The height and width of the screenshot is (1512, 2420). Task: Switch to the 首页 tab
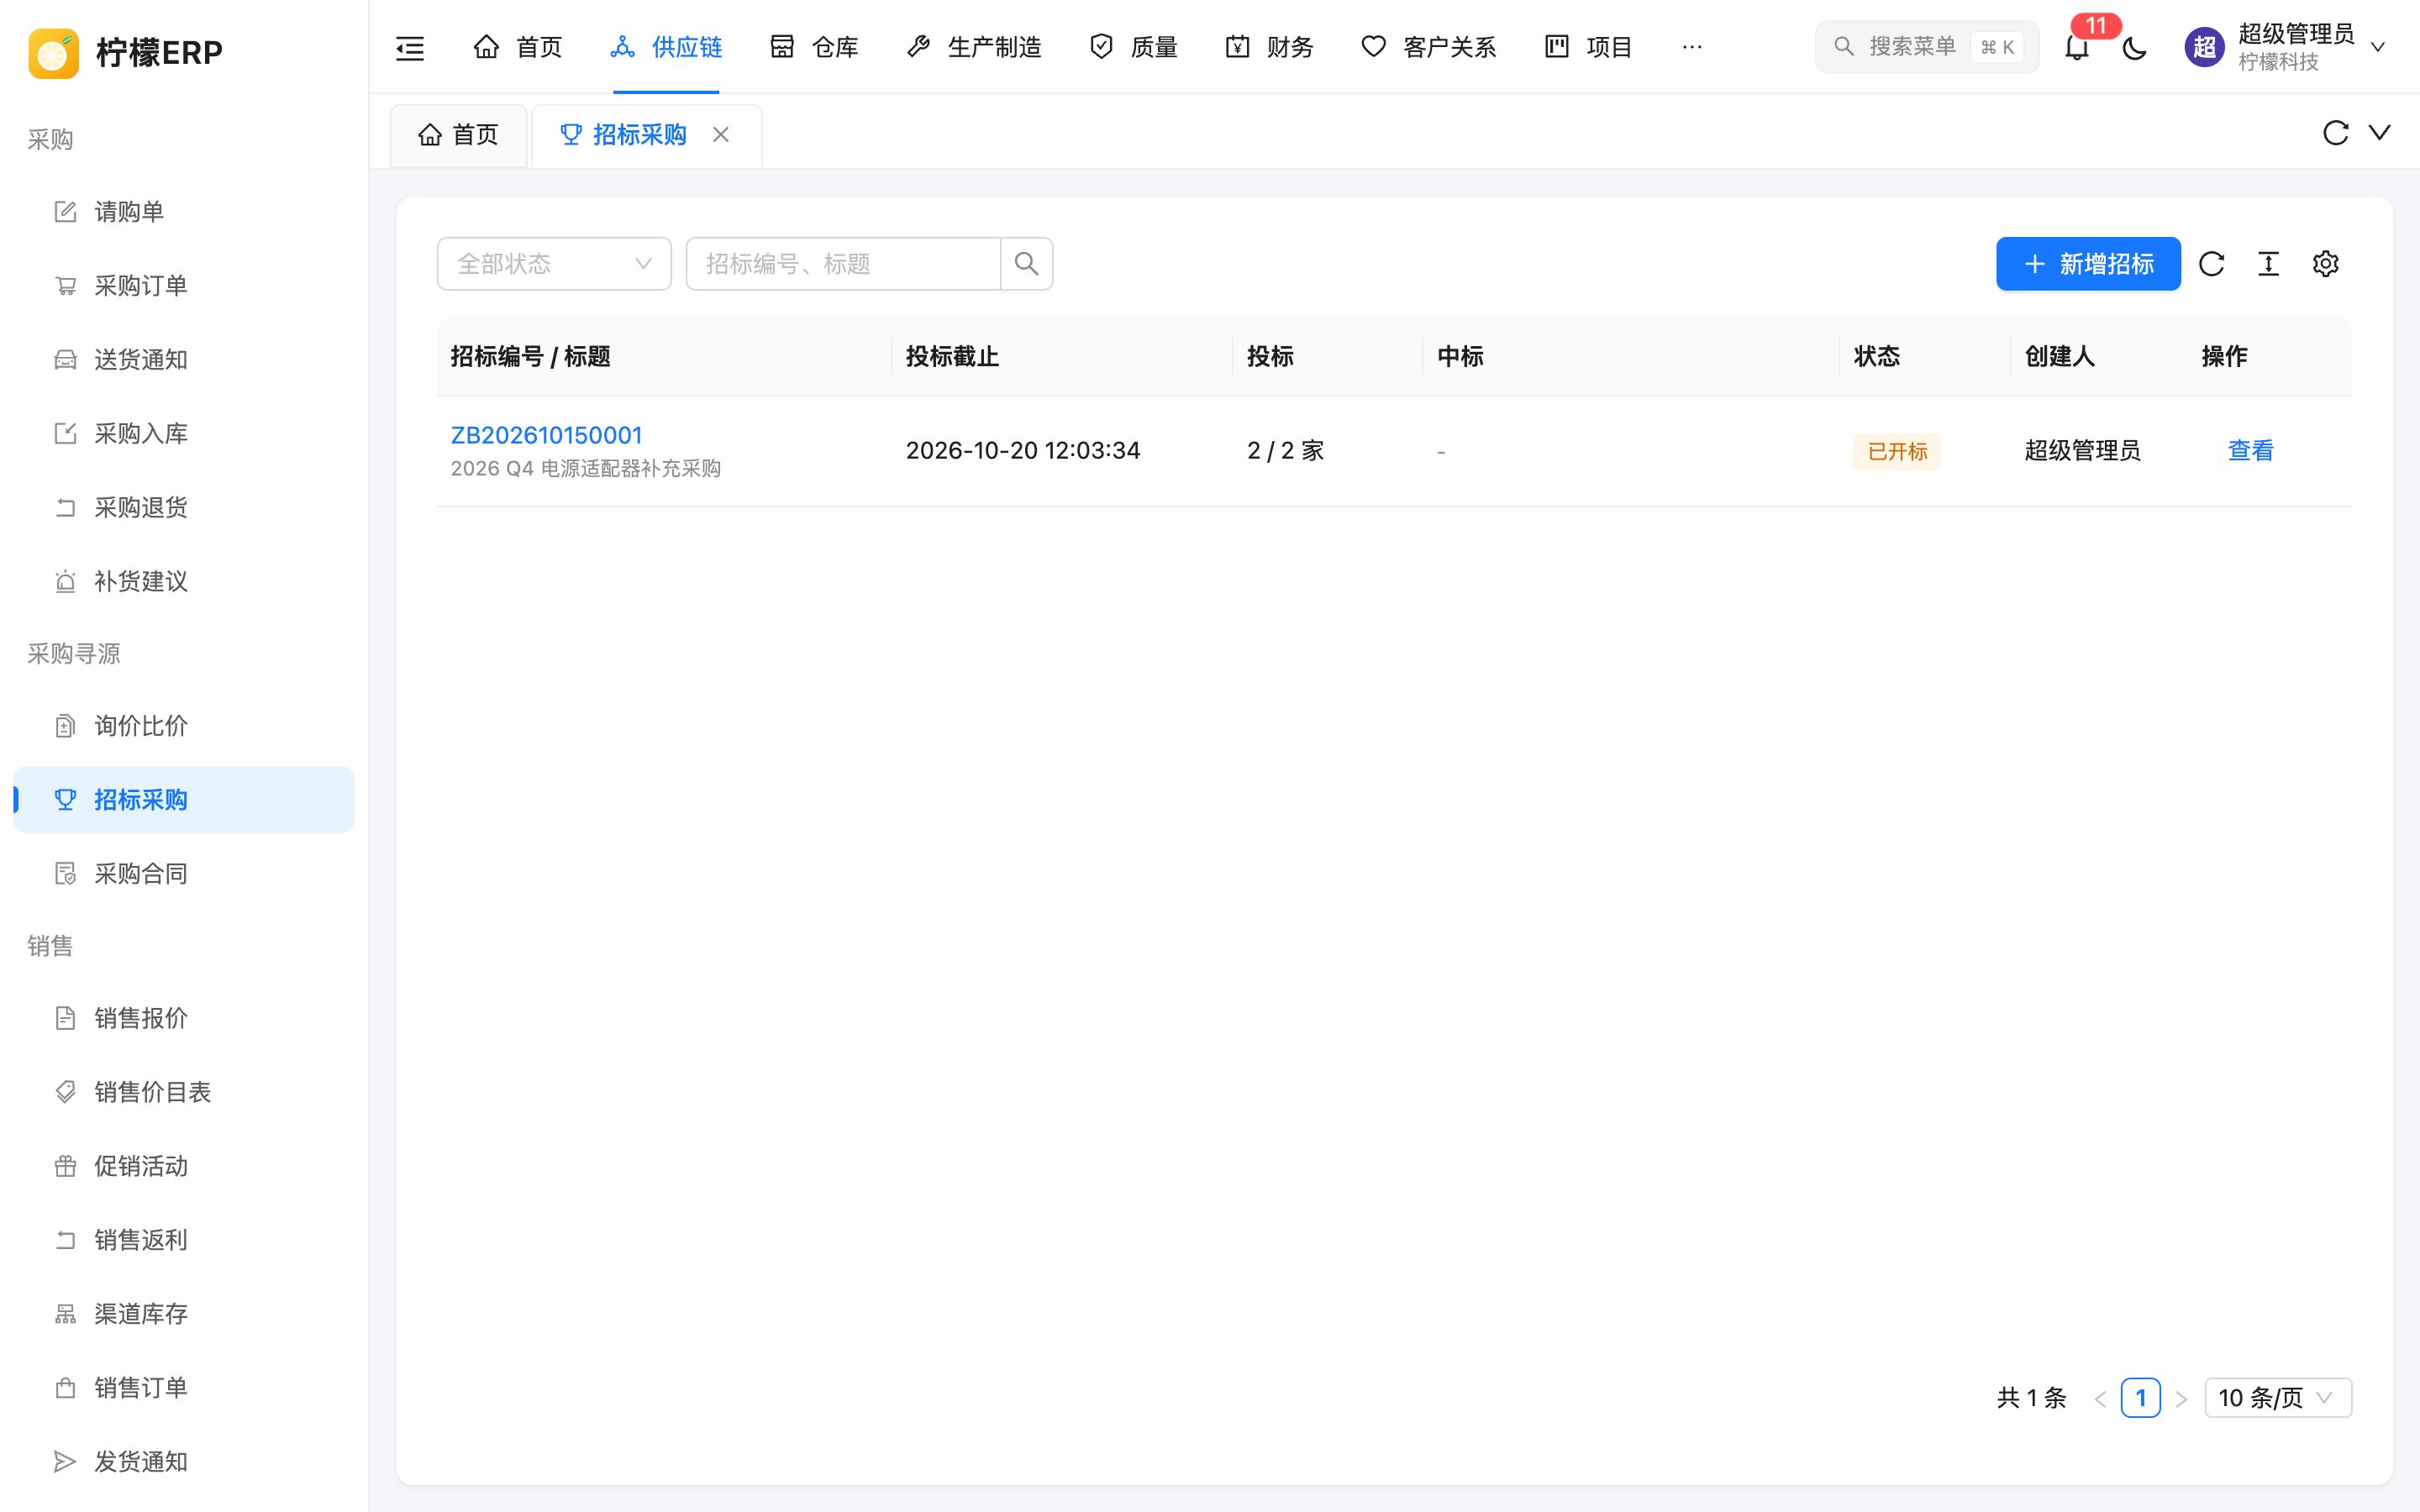tap(459, 135)
